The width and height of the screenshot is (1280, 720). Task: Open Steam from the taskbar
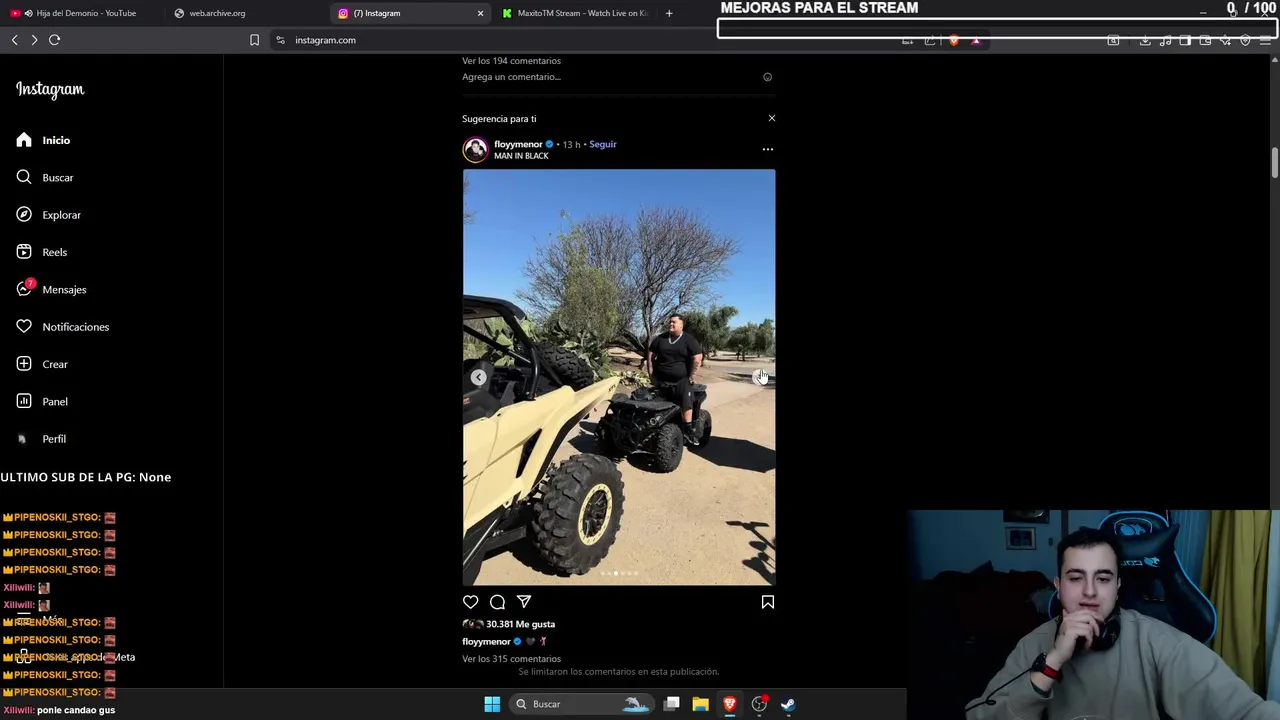(788, 704)
